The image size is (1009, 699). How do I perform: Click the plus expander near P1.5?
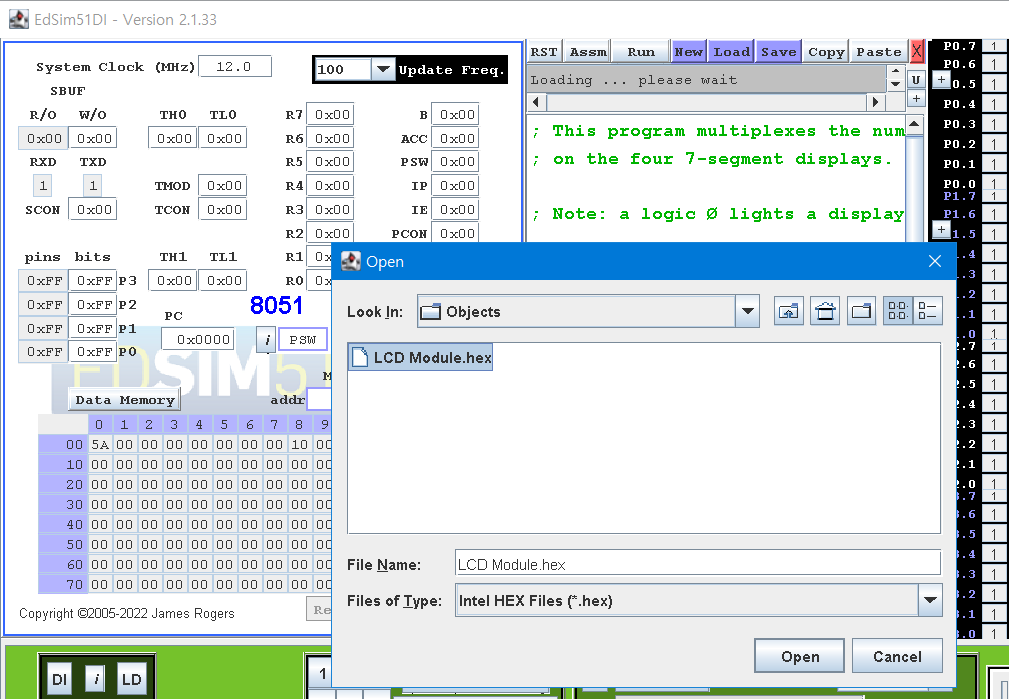pyautogui.click(x=941, y=230)
